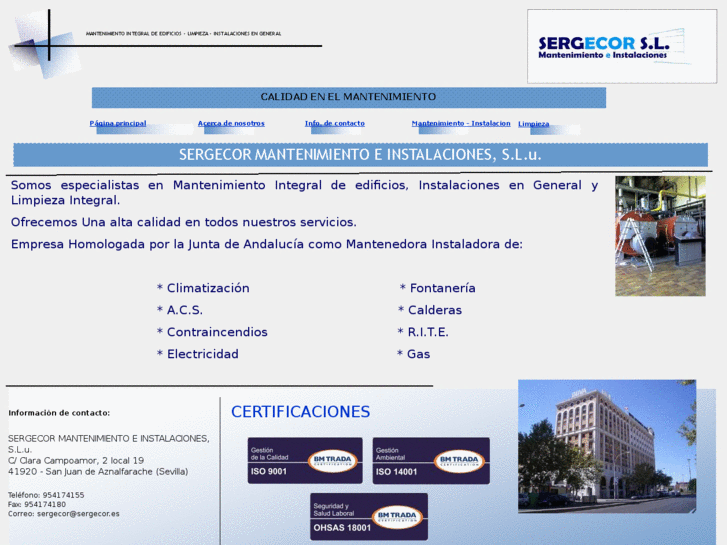Open the Limpieza link

point(534,124)
